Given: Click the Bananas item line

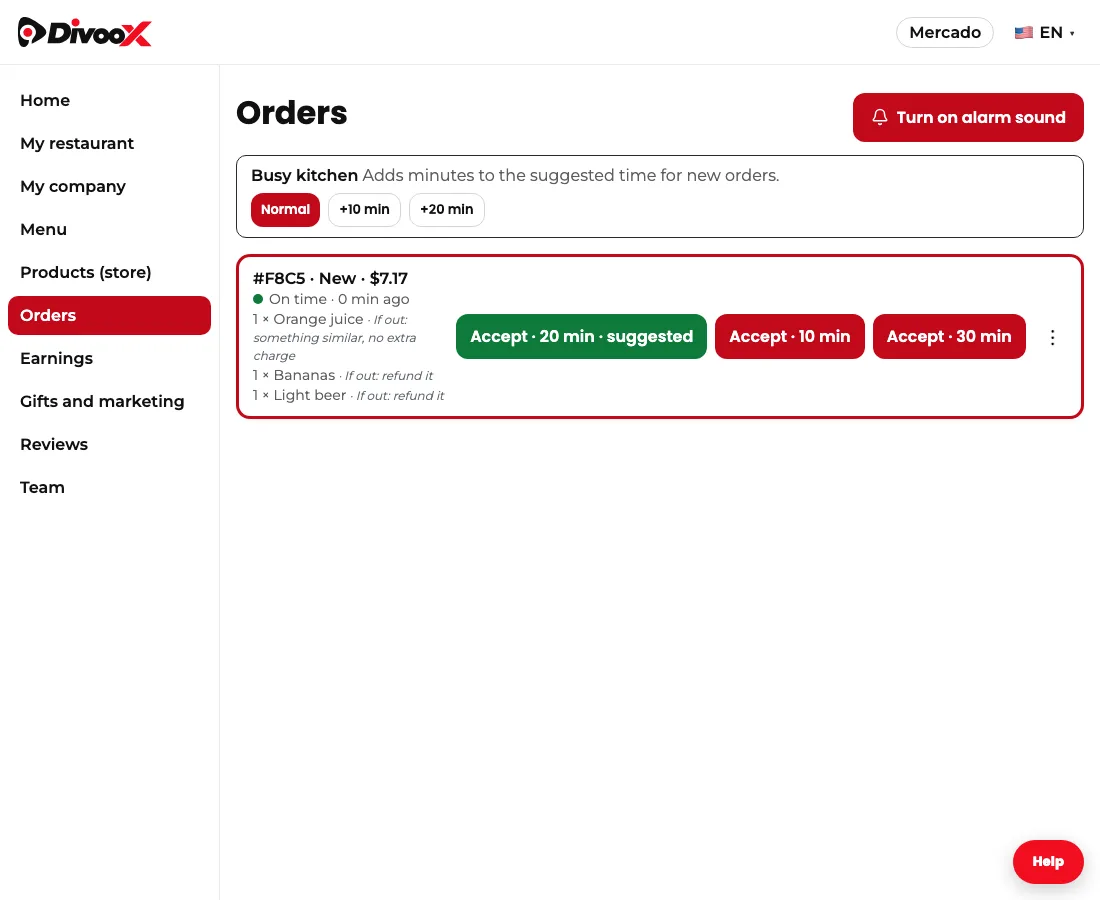Looking at the screenshot, I should click(x=343, y=375).
